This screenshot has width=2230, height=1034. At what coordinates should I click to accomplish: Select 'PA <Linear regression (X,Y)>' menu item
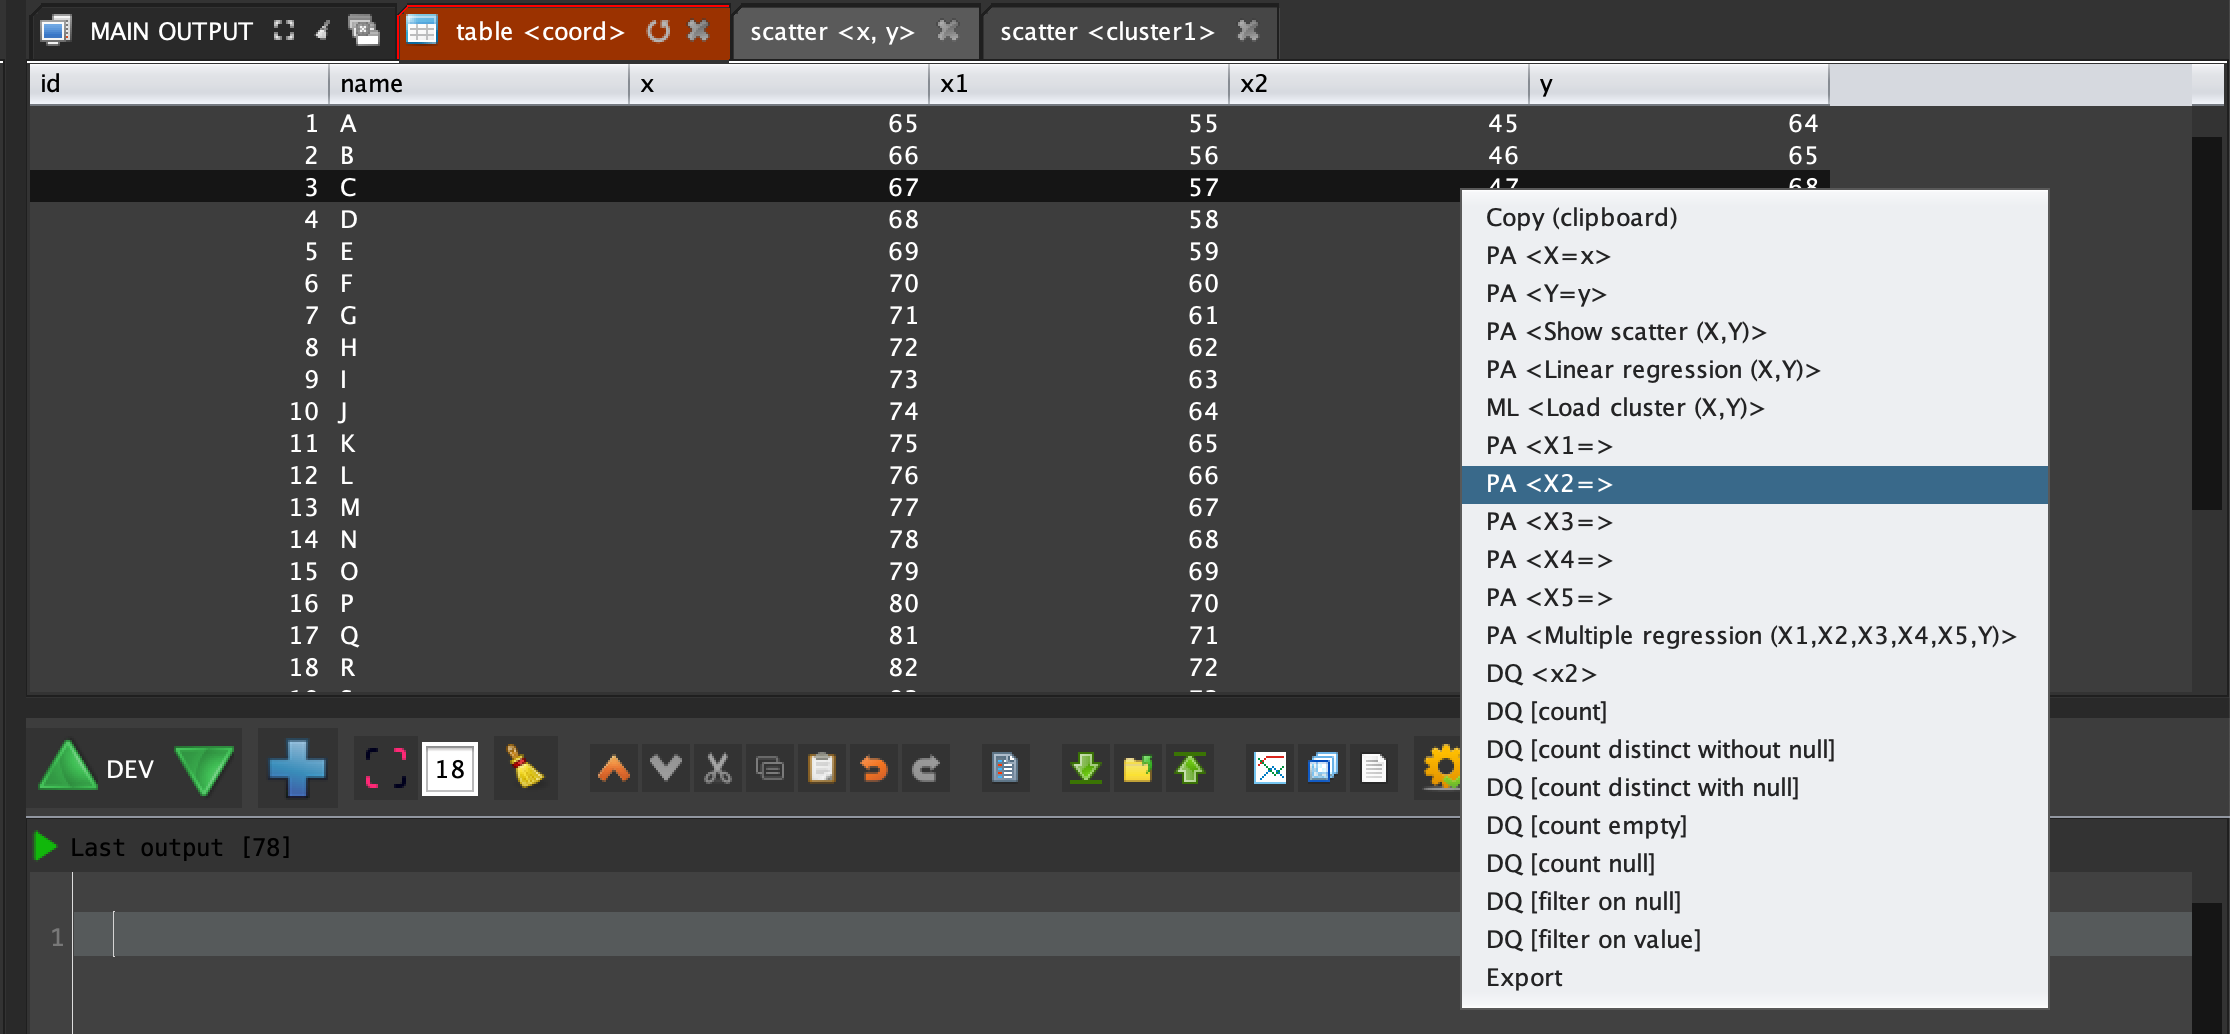click(x=1652, y=370)
